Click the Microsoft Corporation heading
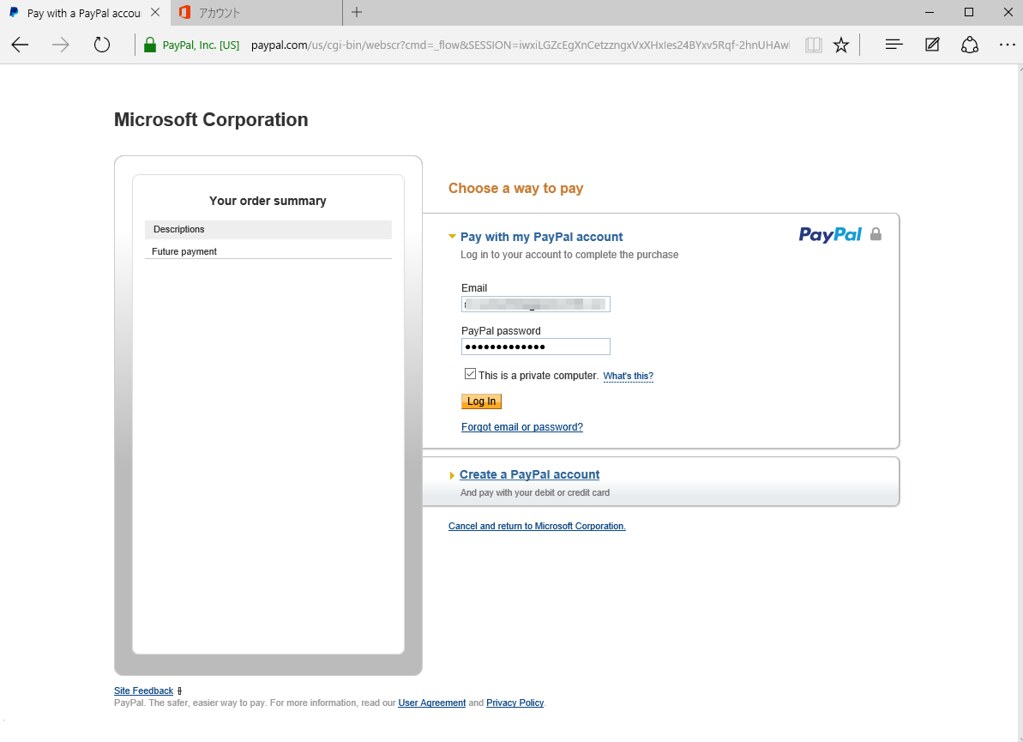The width and height of the screenshot is (1023, 742). click(211, 119)
